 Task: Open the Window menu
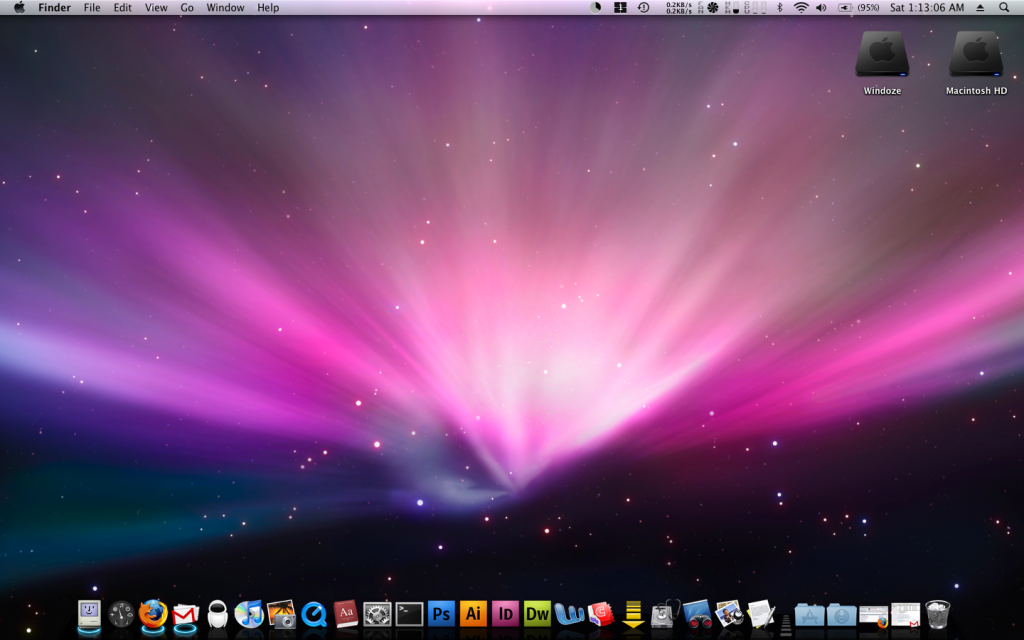click(x=225, y=8)
